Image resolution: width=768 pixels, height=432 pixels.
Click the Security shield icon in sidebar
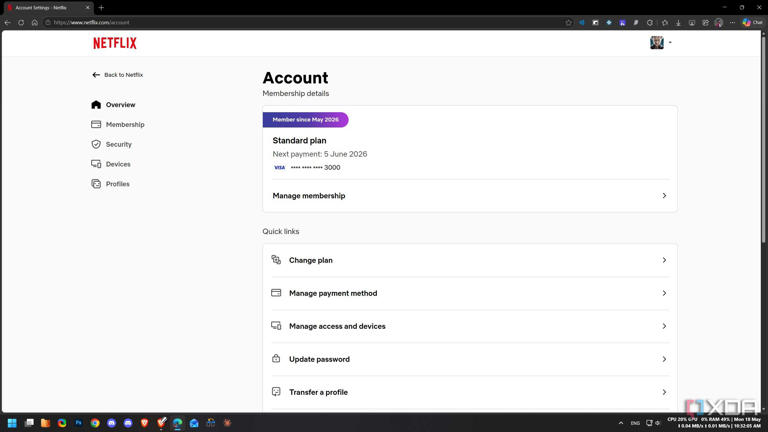[x=96, y=144]
